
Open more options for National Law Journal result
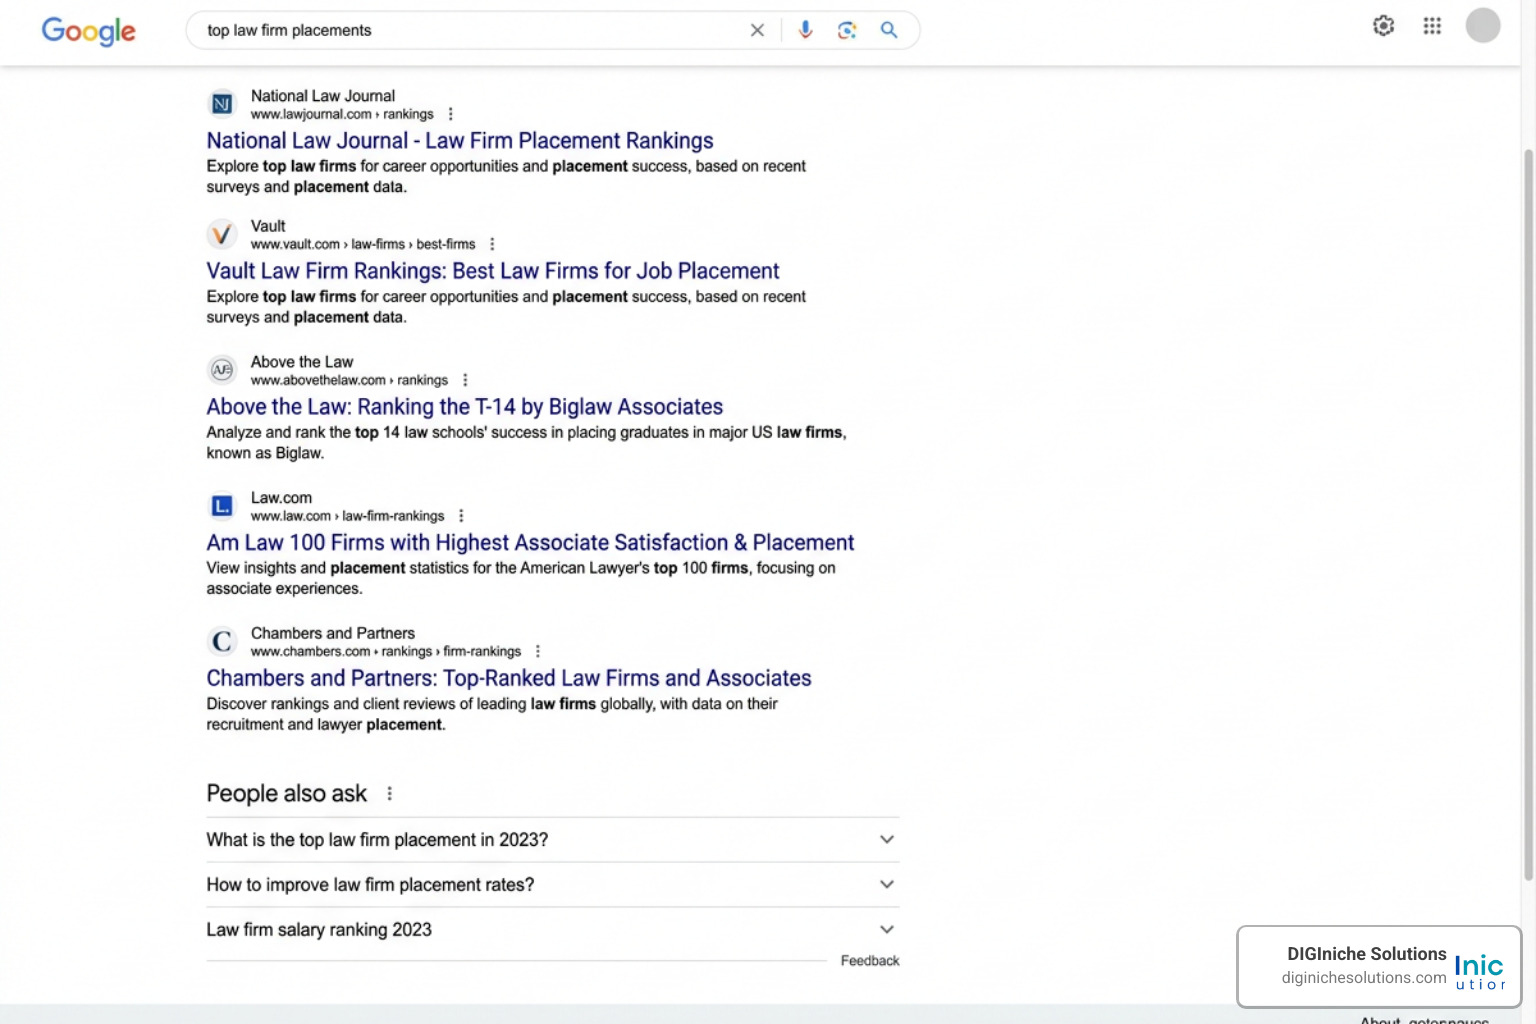(451, 114)
